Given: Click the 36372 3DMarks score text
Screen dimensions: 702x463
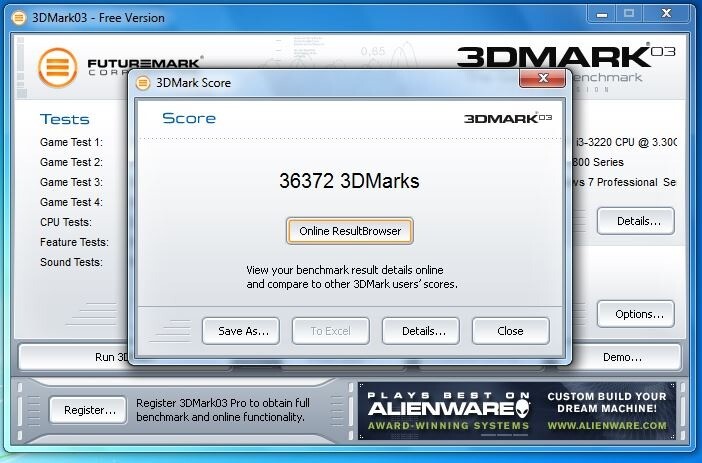Looking at the screenshot, I should pos(349,181).
